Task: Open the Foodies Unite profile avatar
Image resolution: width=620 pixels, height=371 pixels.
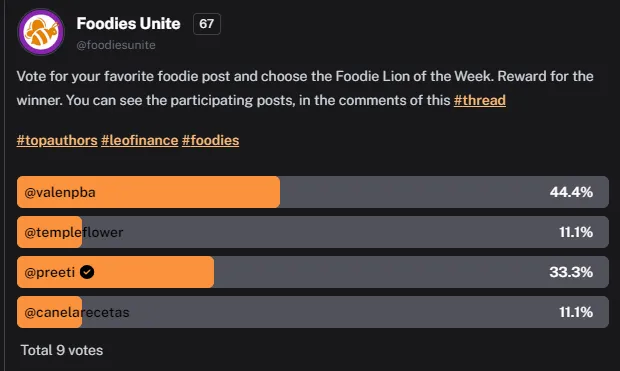Action: click(41, 32)
